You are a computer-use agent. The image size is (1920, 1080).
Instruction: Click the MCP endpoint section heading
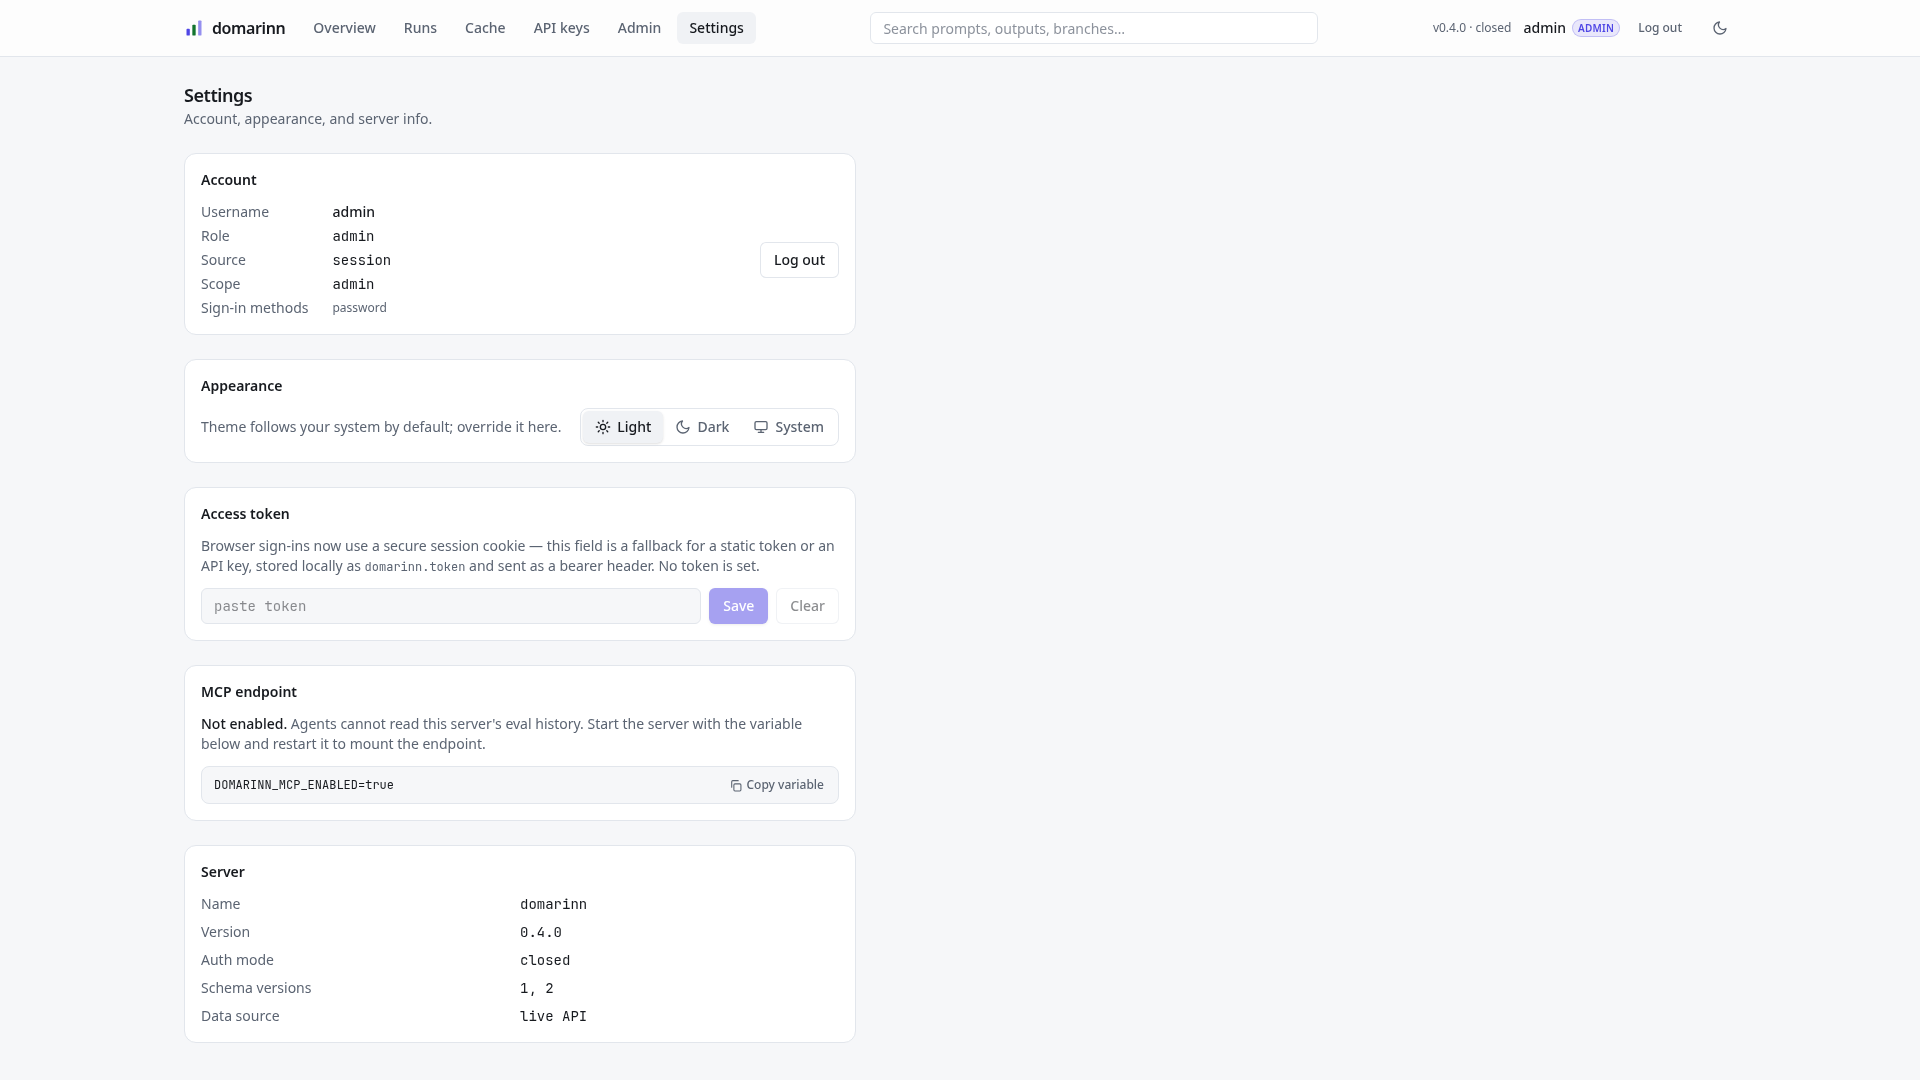[x=249, y=692]
